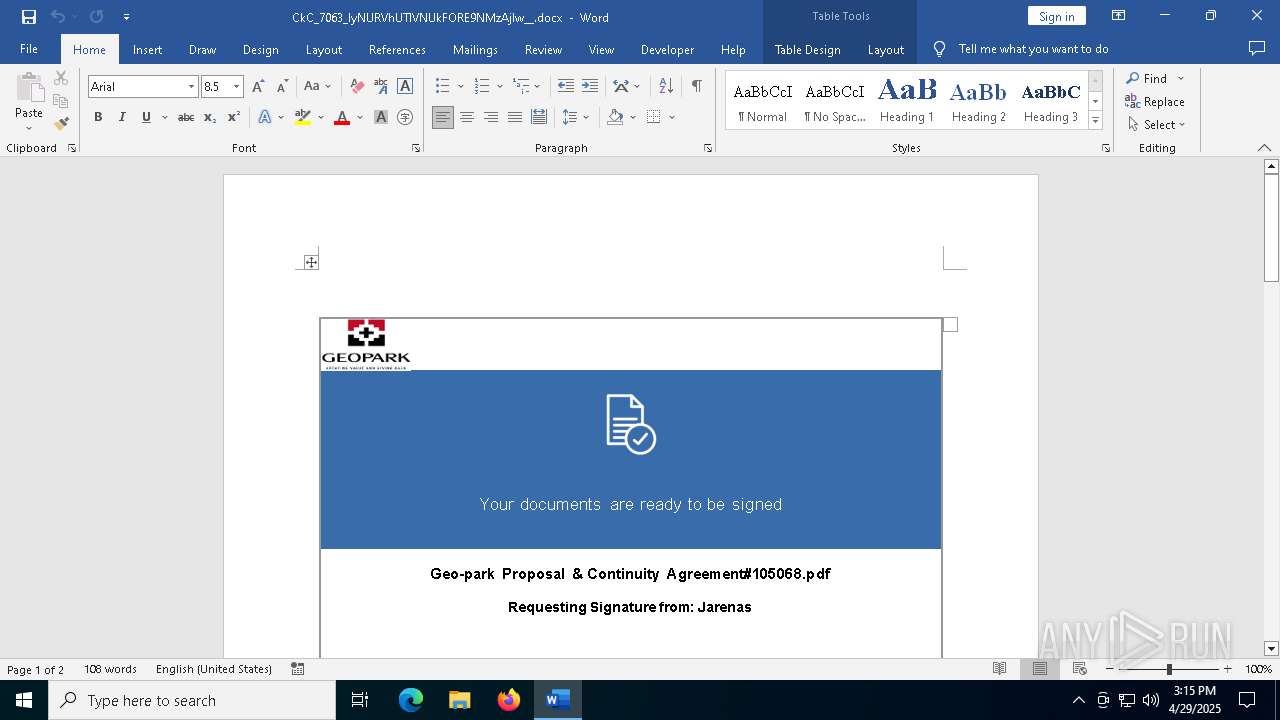This screenshot has width=1280, height=720.
Task: Open the Print Layout view icon
Action: tap(1040, 669)
